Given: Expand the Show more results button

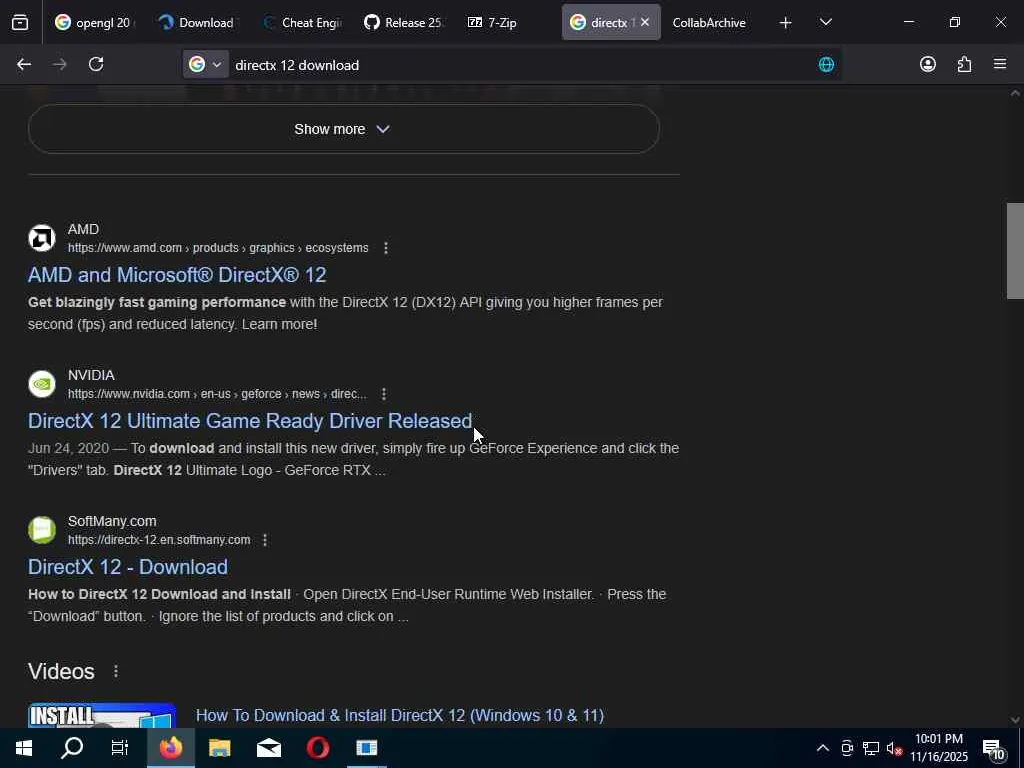Looking at the screenshot, I should click(344, 129).
